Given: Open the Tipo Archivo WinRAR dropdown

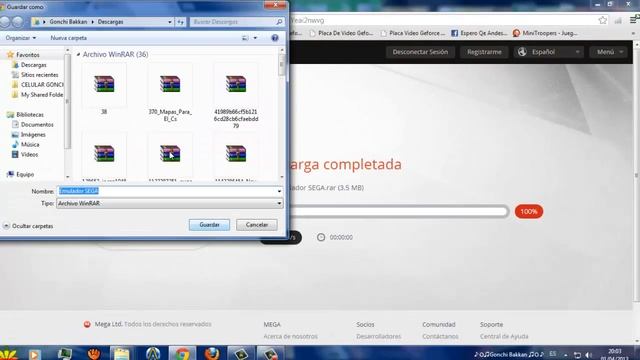Looking at the screenshot, I should click(x=170, y=203).
